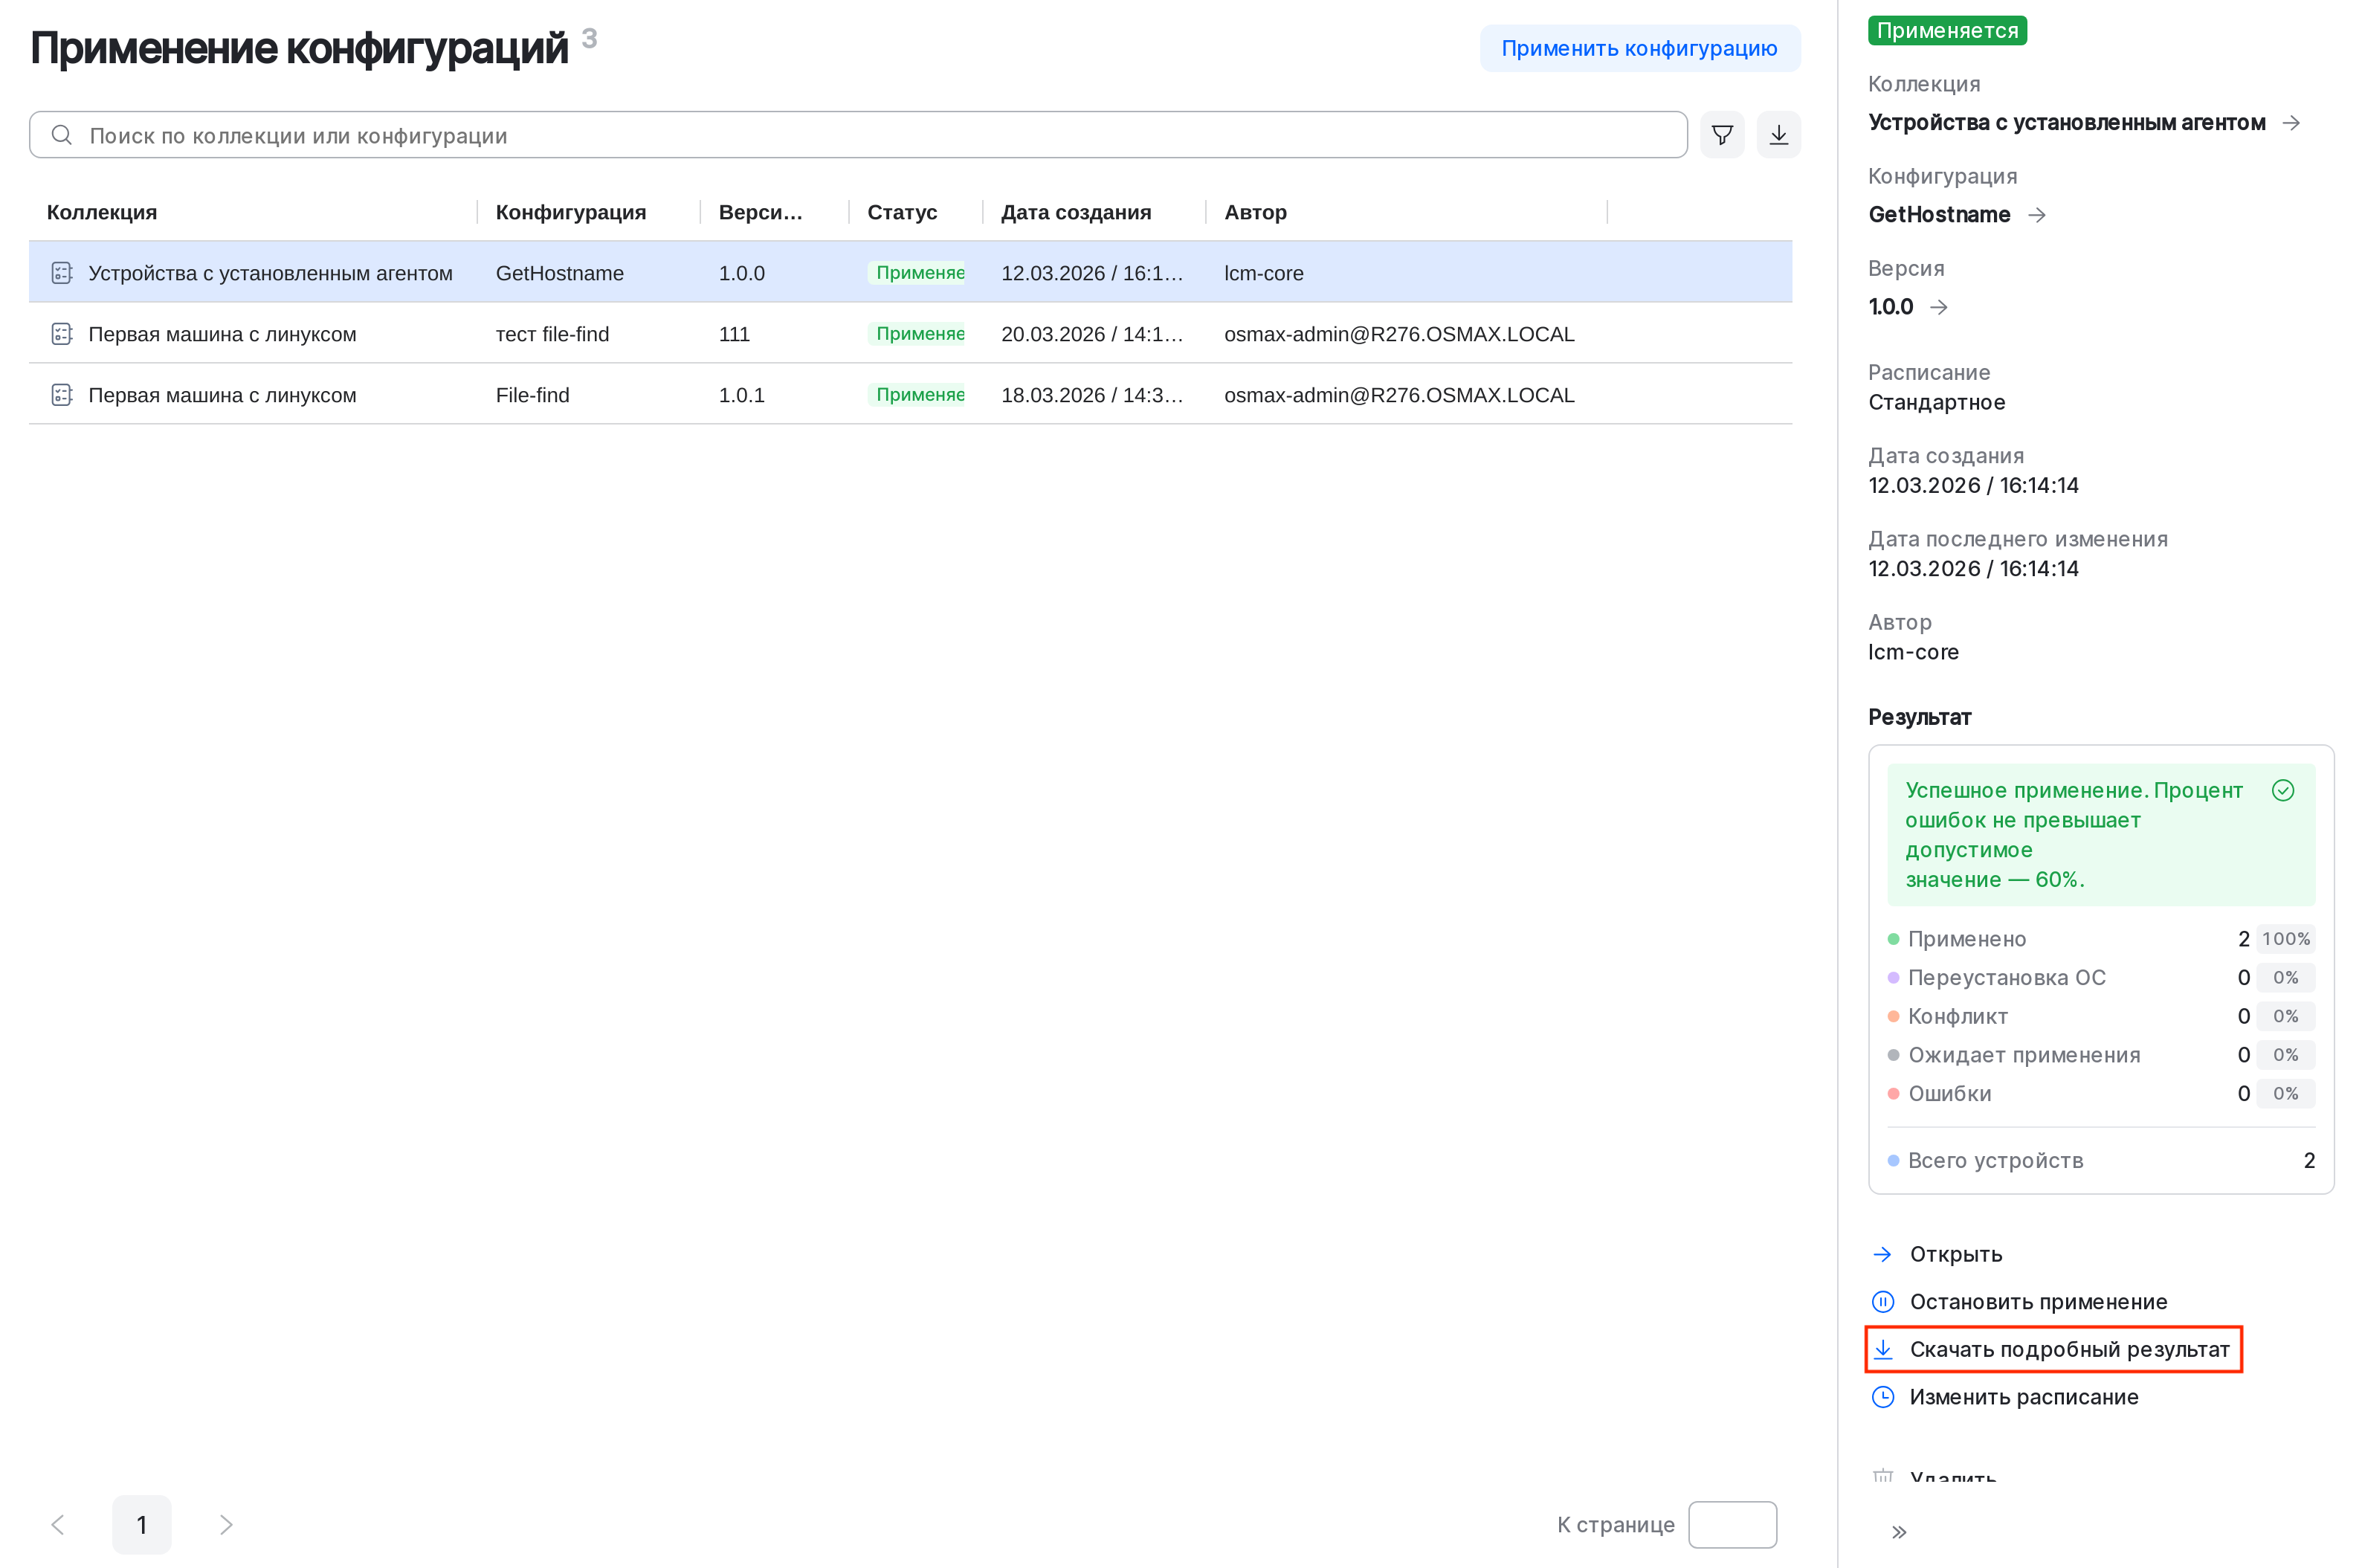Click the magnifier icon in the search field
The height and width of the screenshot is (1568, 2362).
62,134
